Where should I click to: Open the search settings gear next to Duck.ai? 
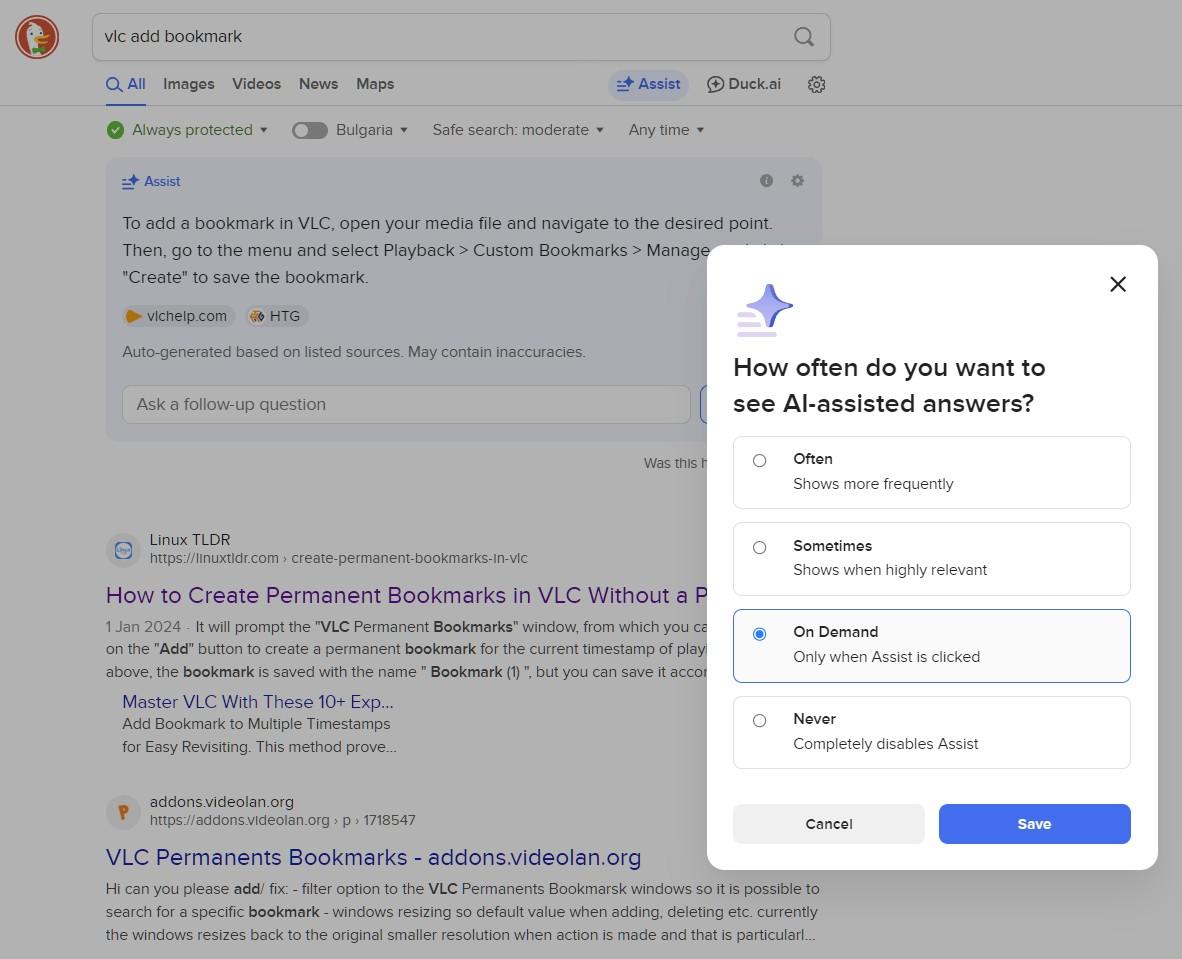(816, 84)
